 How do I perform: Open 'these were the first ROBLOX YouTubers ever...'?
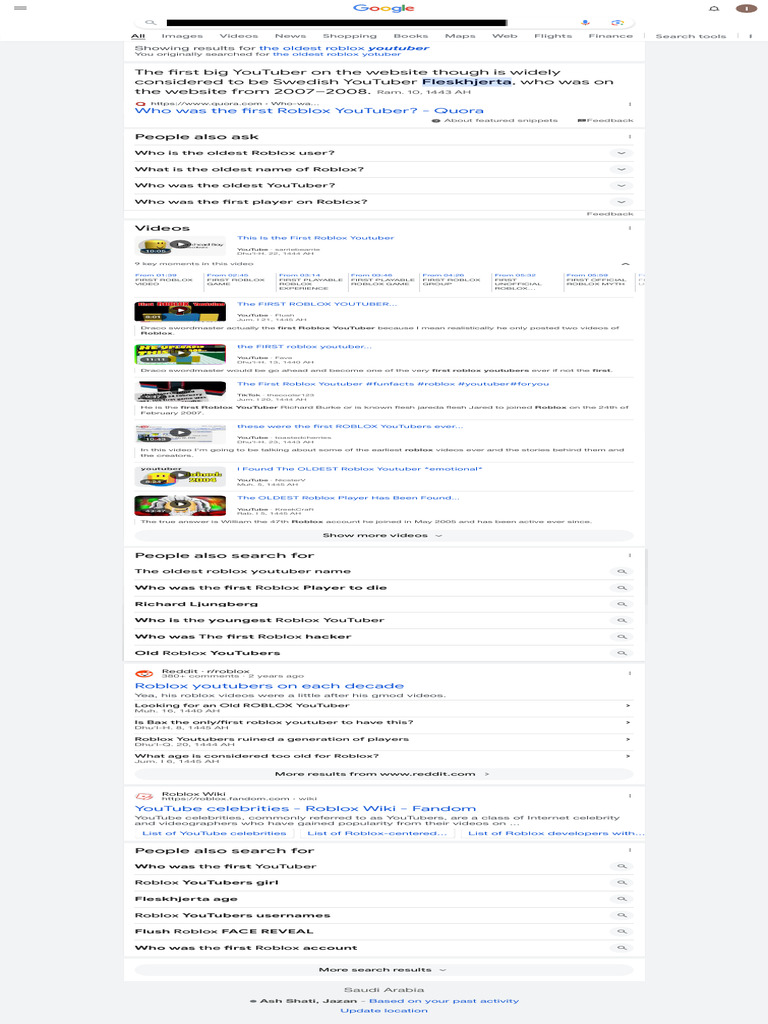click(x=350, y=426)
